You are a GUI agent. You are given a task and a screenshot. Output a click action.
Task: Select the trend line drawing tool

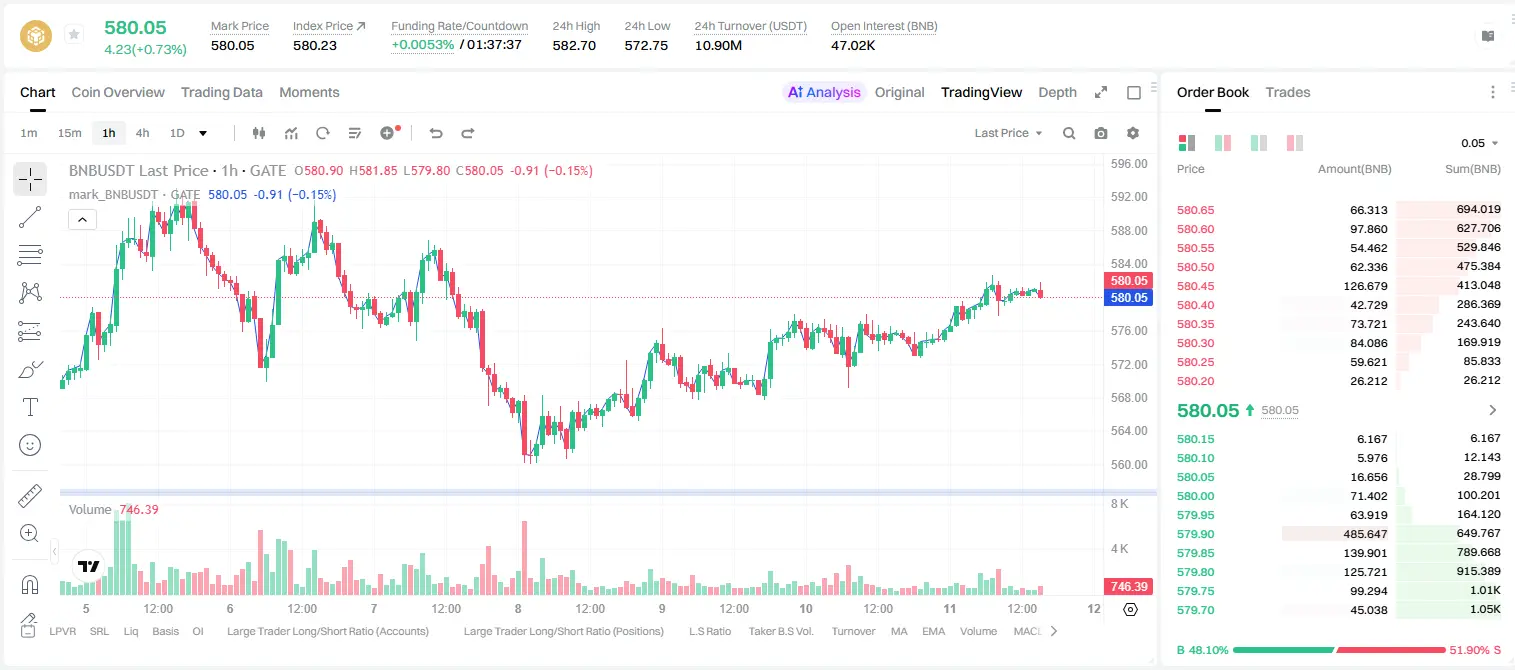pyautogui.click(x=30, y=217)
